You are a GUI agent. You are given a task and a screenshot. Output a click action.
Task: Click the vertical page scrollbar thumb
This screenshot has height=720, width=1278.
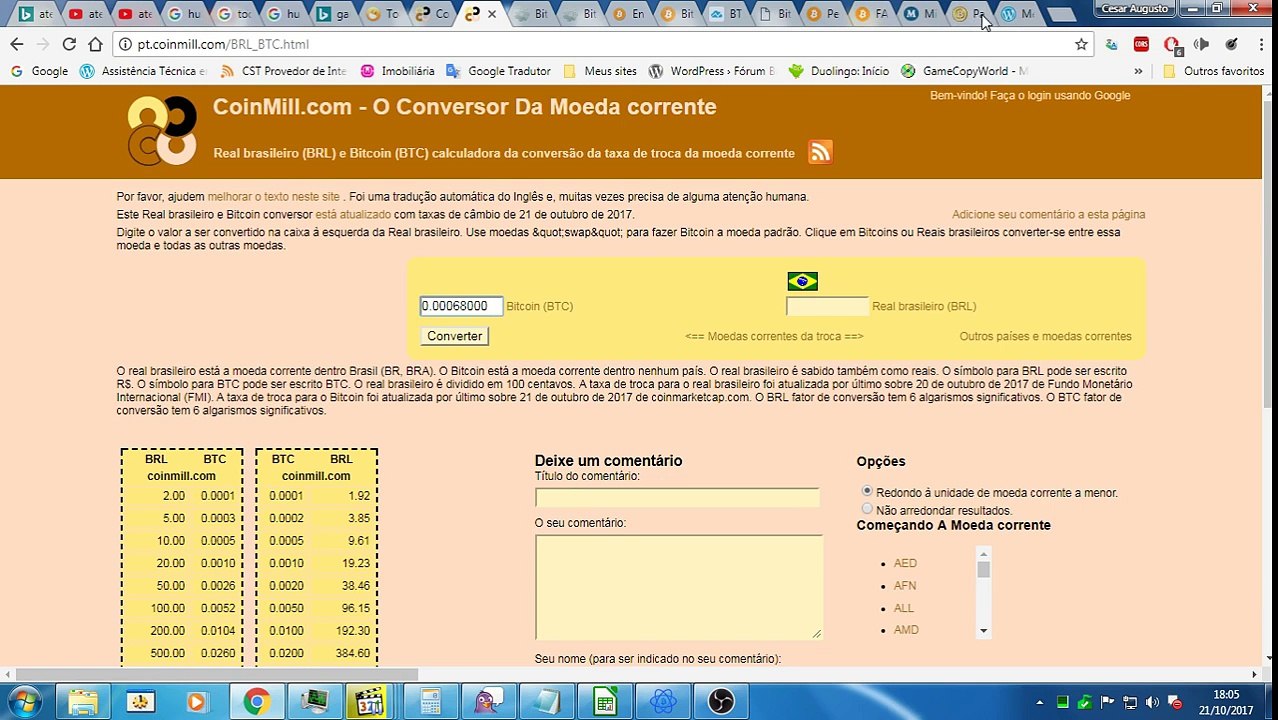pos(1270,255)
